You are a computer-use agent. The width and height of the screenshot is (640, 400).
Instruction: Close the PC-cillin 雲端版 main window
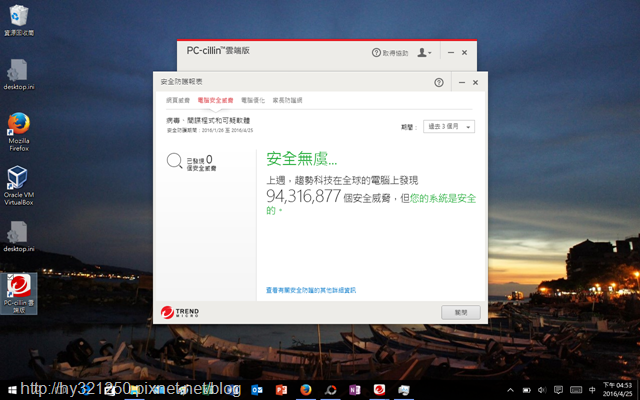[x=464, y=53]
